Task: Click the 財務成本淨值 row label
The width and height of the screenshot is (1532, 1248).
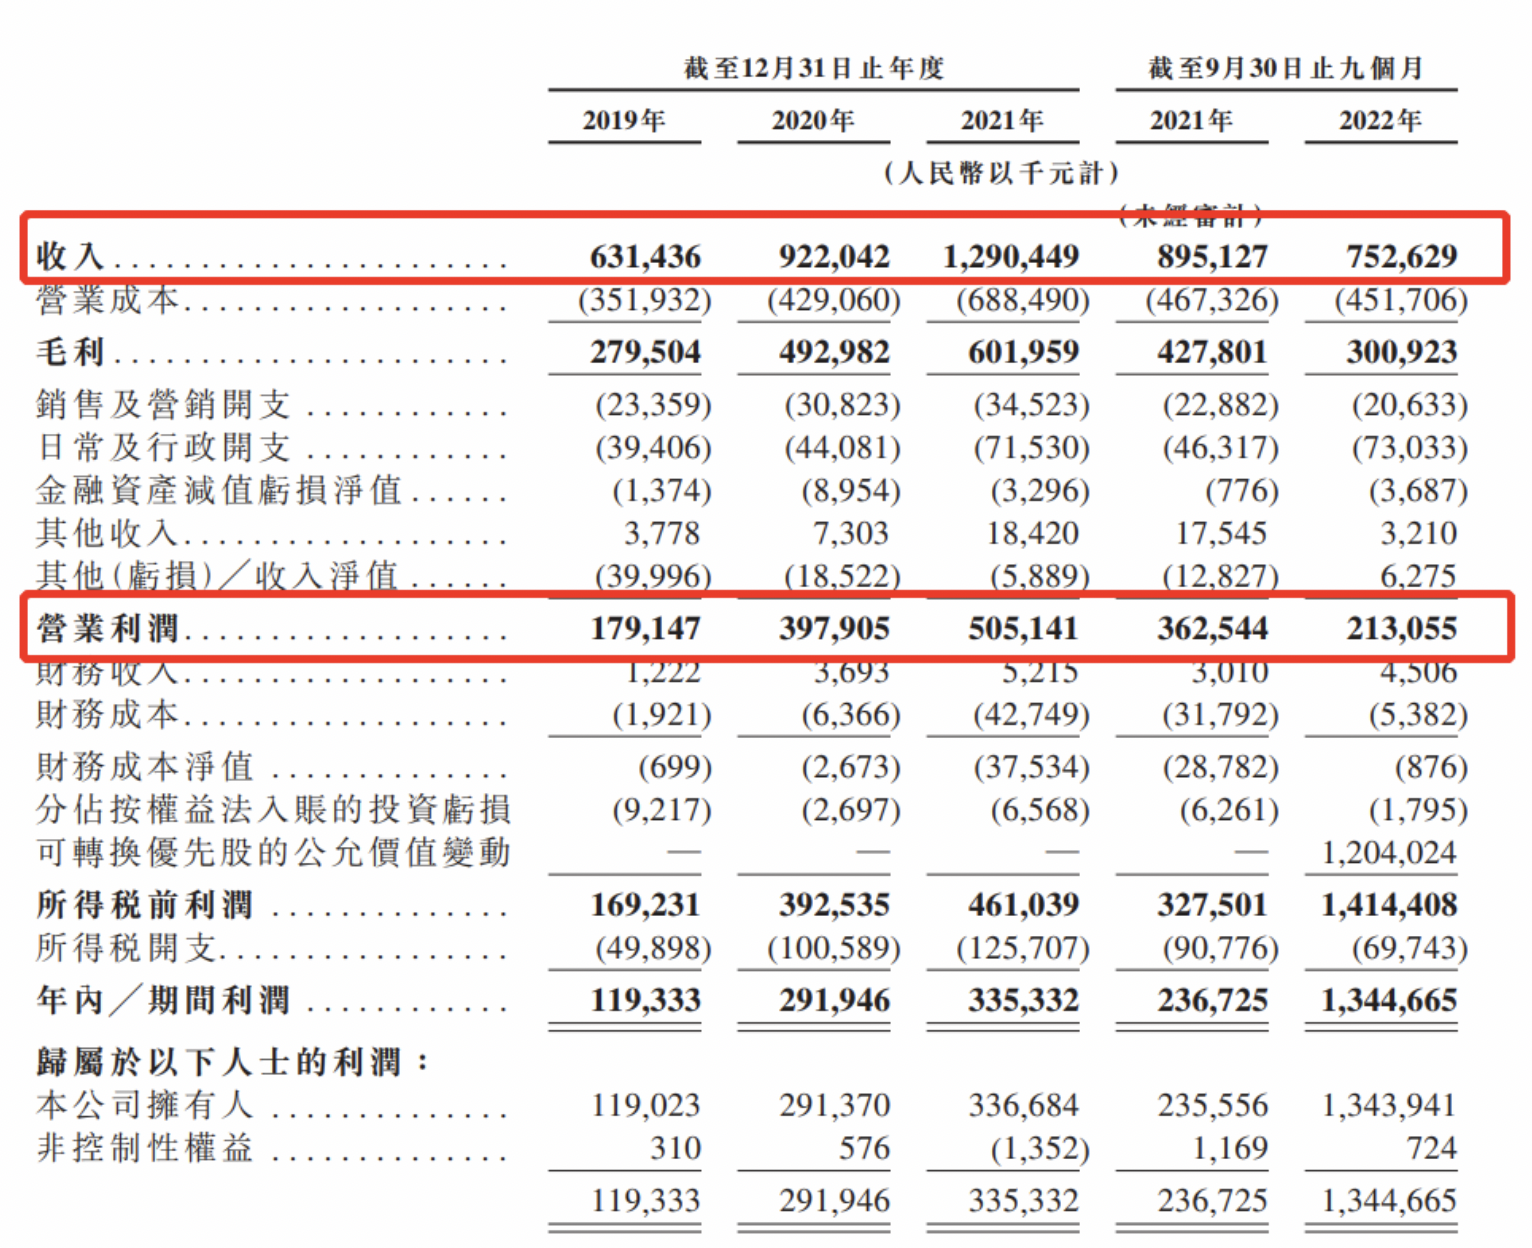Action: (145, 767)
